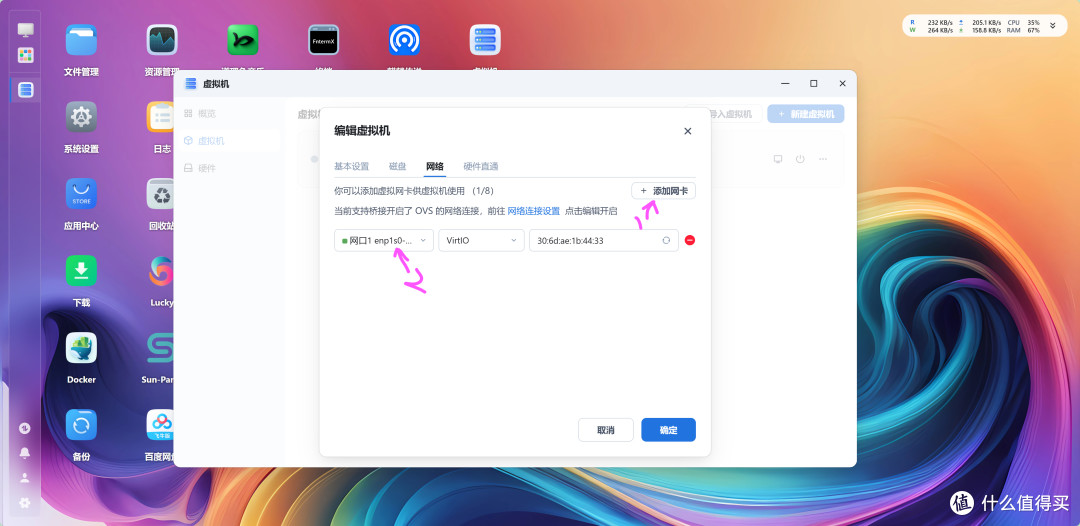This screenshot has height=526, width=1080.
Task: Open the app grid launcher in dock
Action: [x=25, y=55]
